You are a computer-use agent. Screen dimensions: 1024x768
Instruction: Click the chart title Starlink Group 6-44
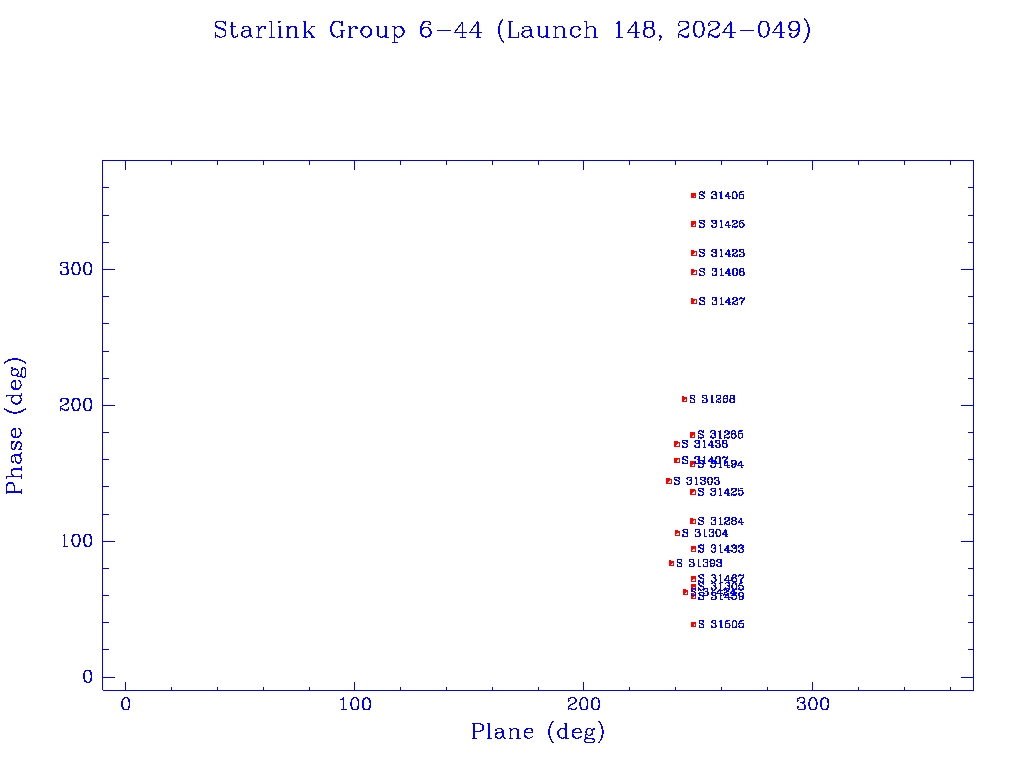512,30
